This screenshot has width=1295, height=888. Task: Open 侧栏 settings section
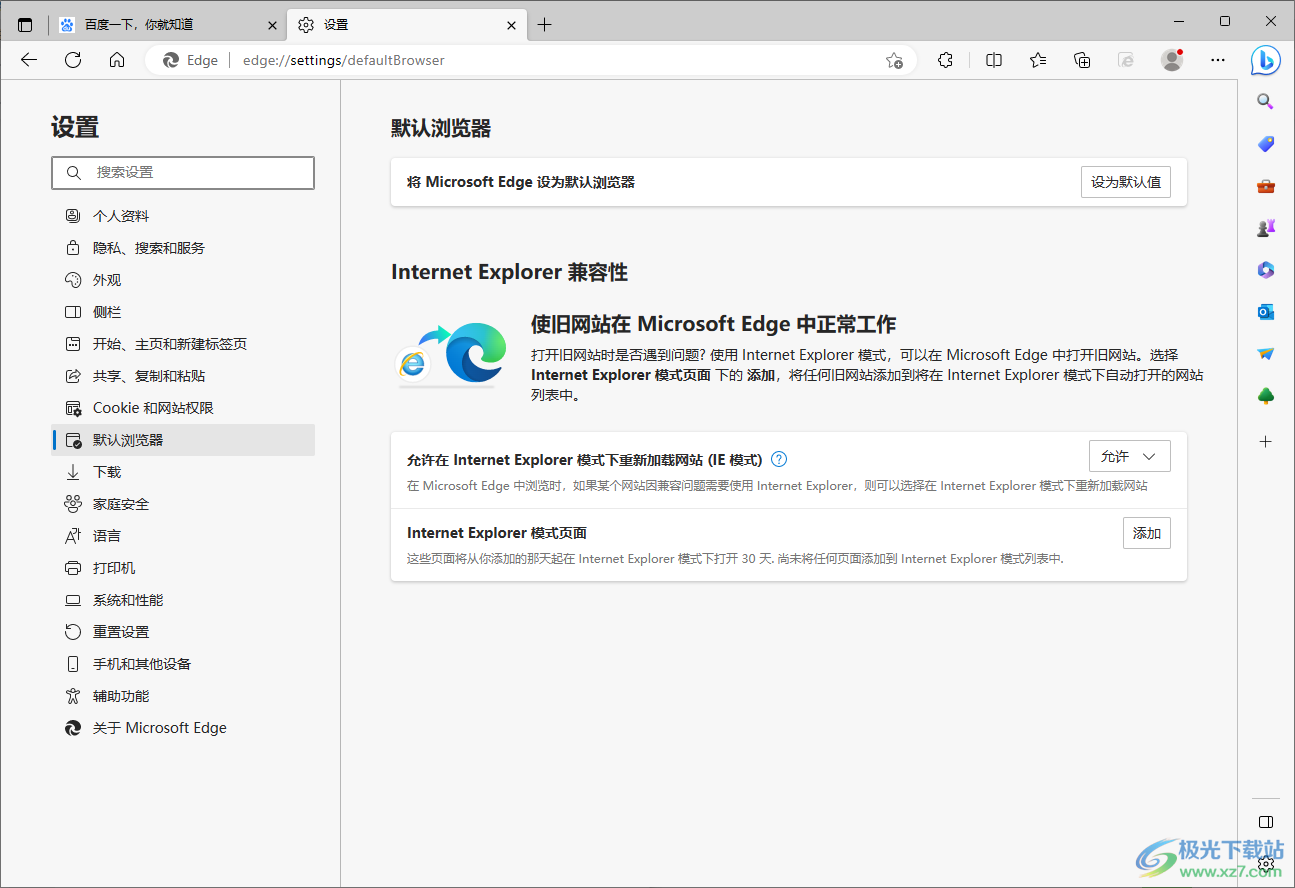click(183, 312)
